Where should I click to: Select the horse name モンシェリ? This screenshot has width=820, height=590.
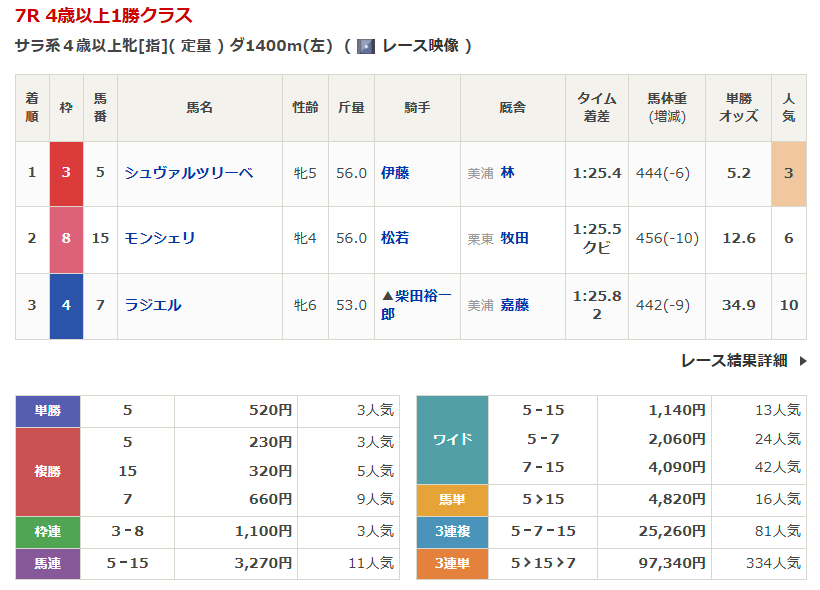coord(160,238)
